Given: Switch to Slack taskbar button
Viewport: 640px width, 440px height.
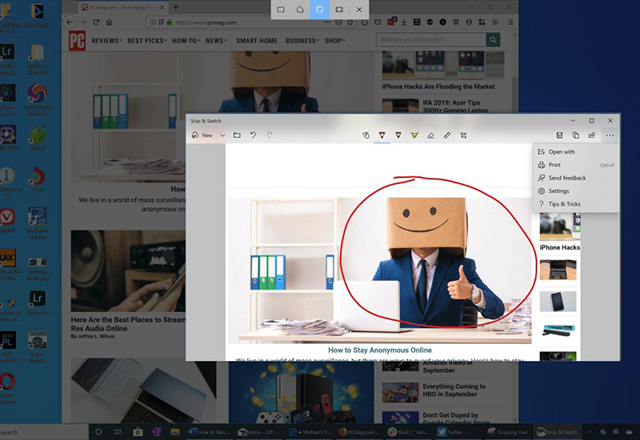Looking at the screenshot, I should pyautogui.click(x=408, y=432).
